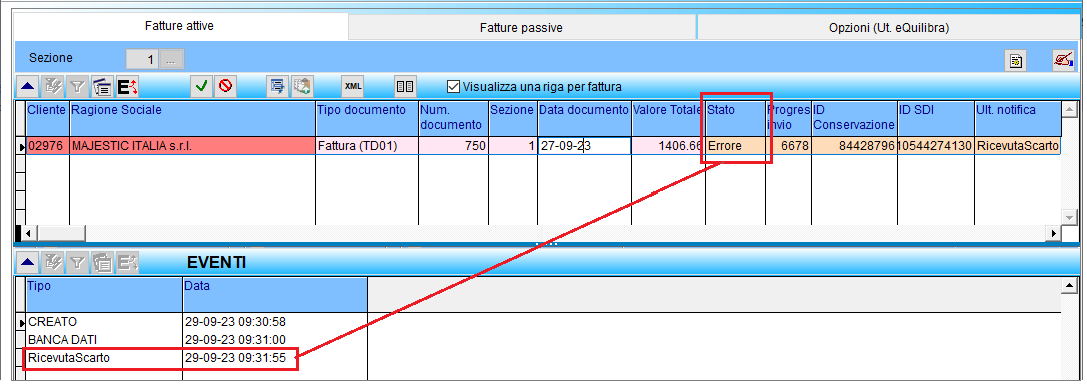Image resolution: width=1087 pixels, height=386 pixels.
Task: Collapse EVENTI panel with blue up arrow
Action: tap(27, 262)
